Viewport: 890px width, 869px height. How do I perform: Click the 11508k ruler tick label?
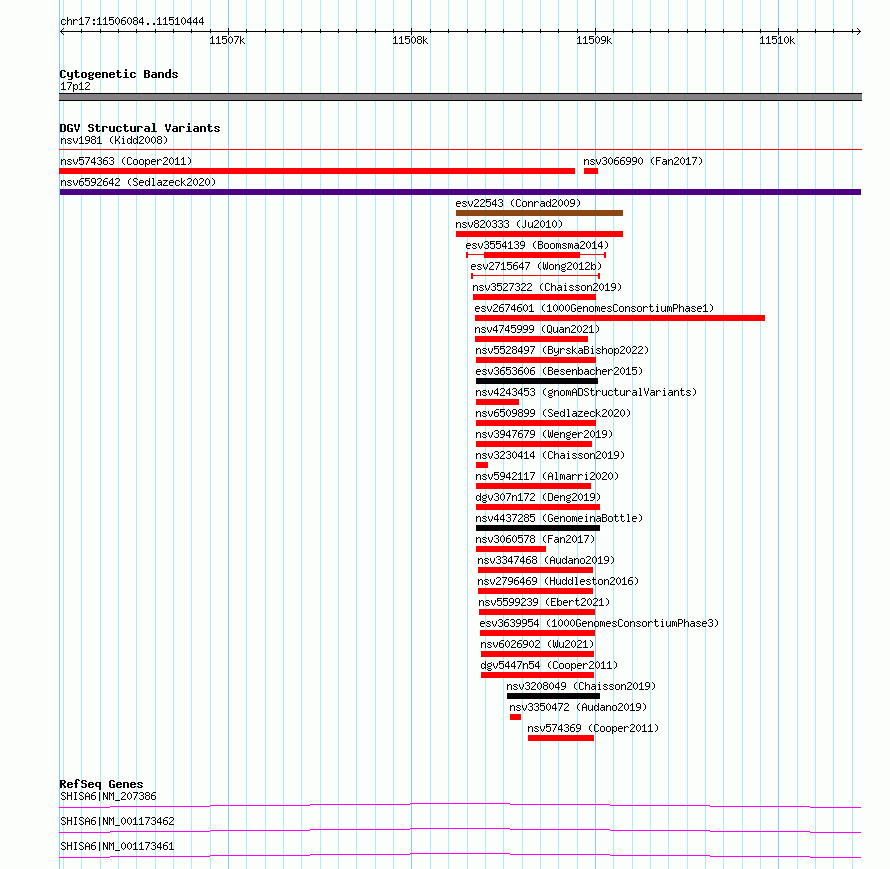410,40
